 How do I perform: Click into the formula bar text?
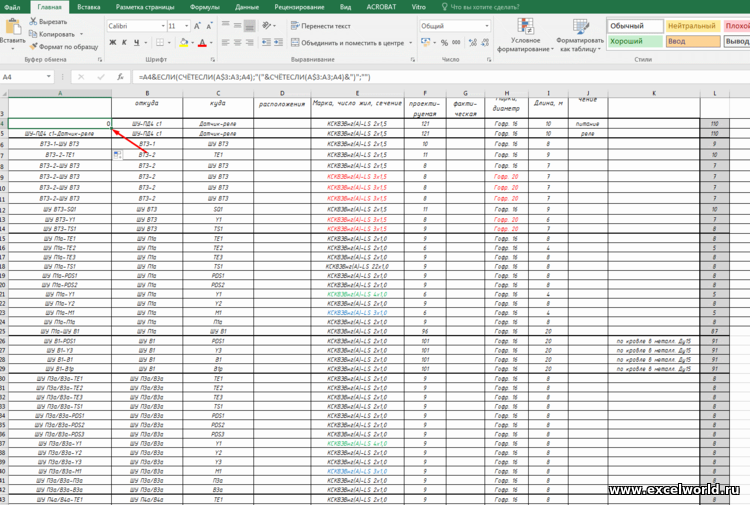click(254, 77)
